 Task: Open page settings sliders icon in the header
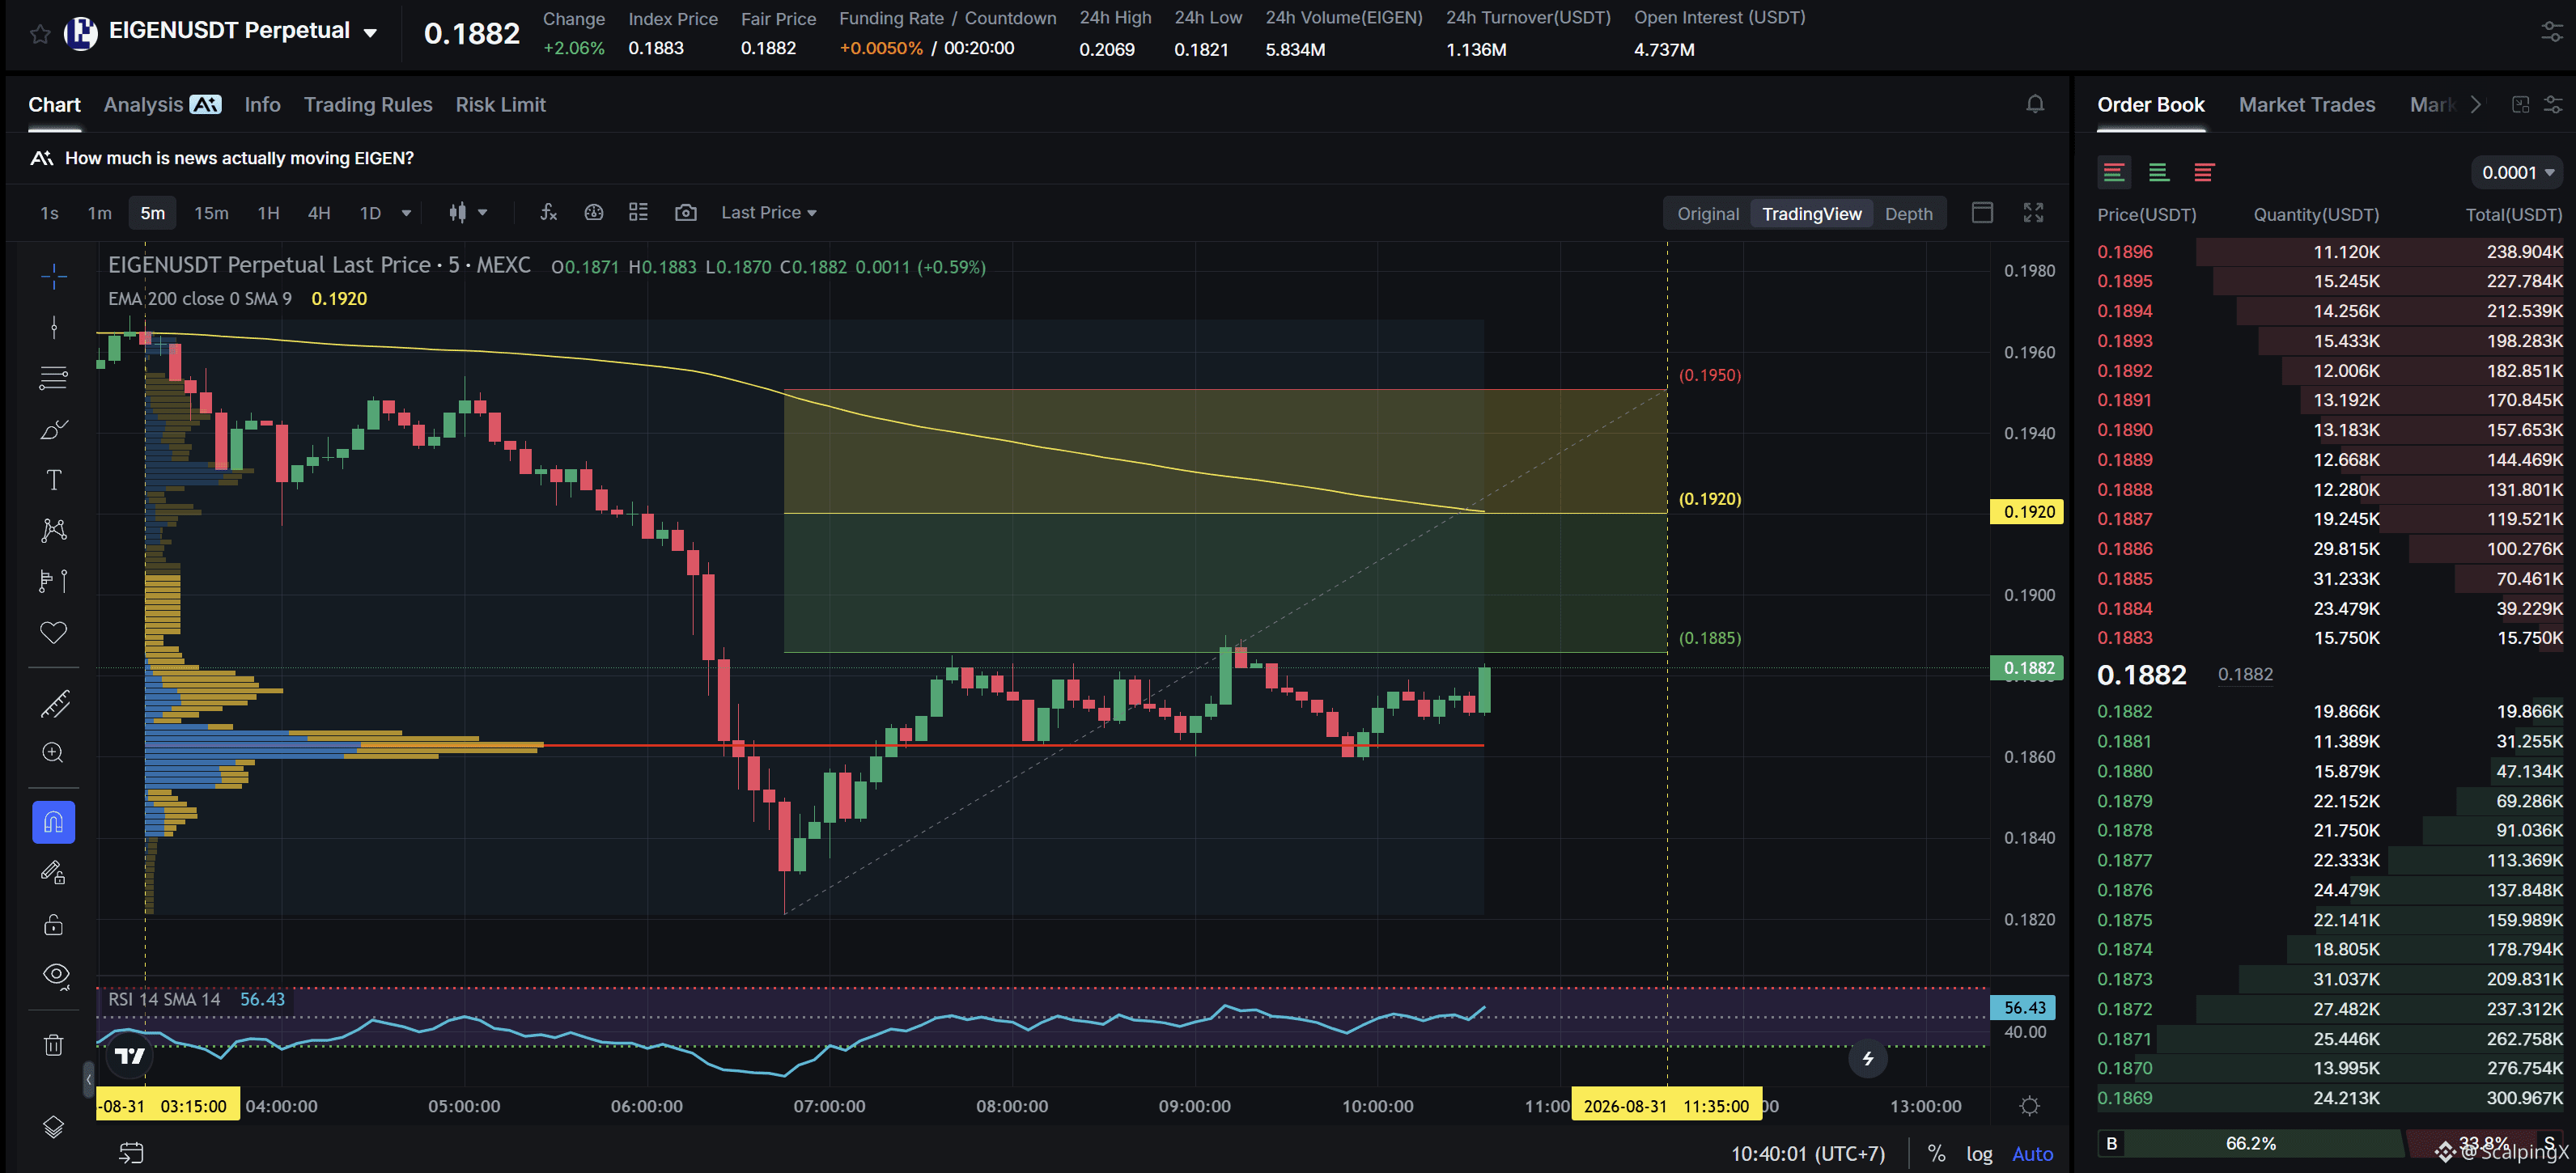2552,33
